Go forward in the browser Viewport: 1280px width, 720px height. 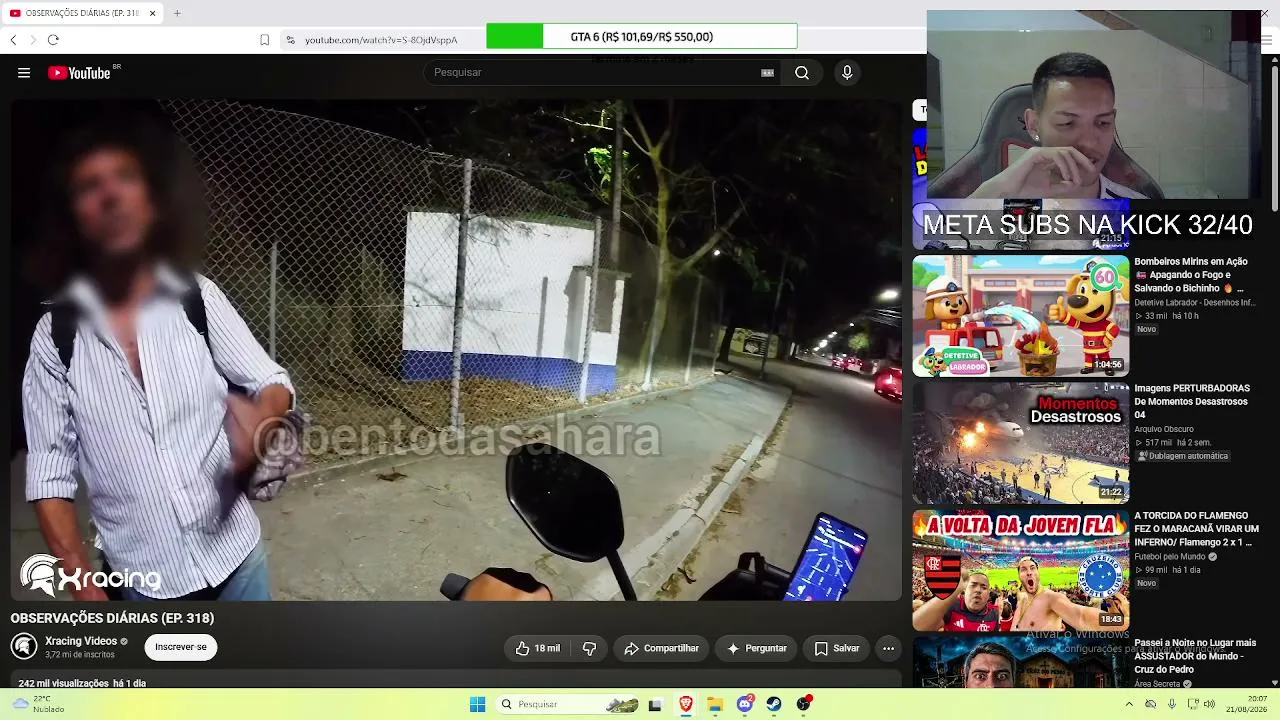tap(33, 40)
